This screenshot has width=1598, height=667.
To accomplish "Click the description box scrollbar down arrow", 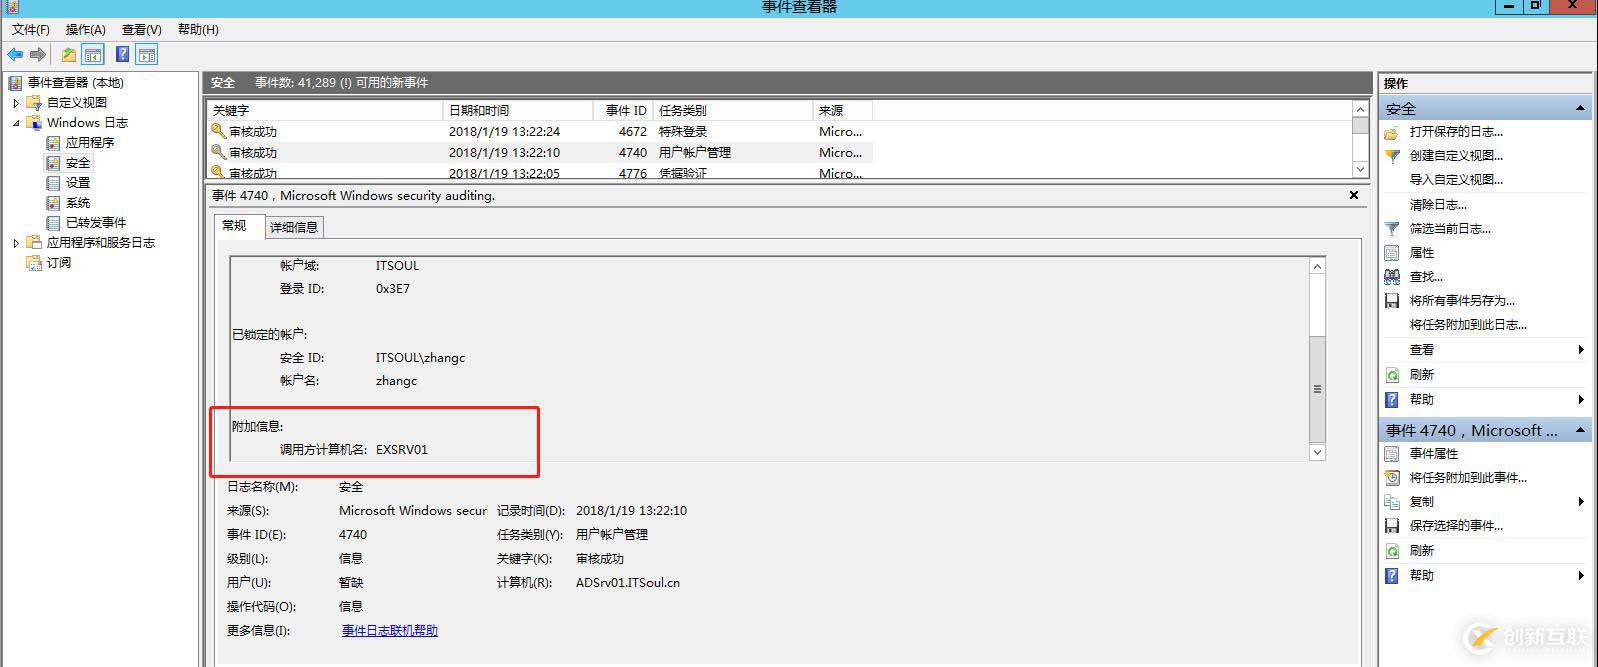I will coord(1317,452).
